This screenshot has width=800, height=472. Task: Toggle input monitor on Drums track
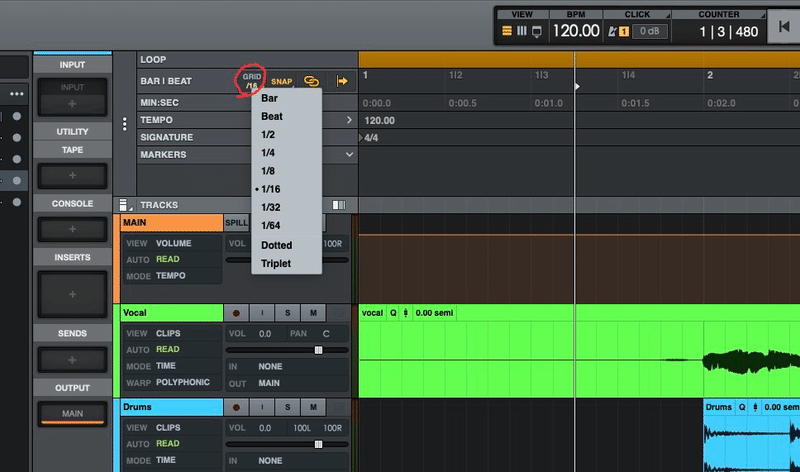pos(262,407)
